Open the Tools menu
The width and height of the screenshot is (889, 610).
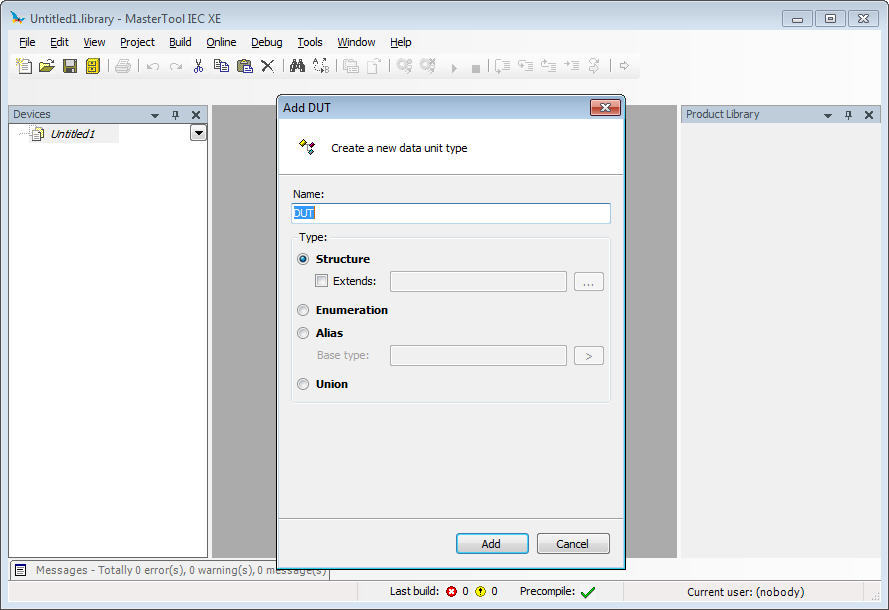tap(310, 42)
